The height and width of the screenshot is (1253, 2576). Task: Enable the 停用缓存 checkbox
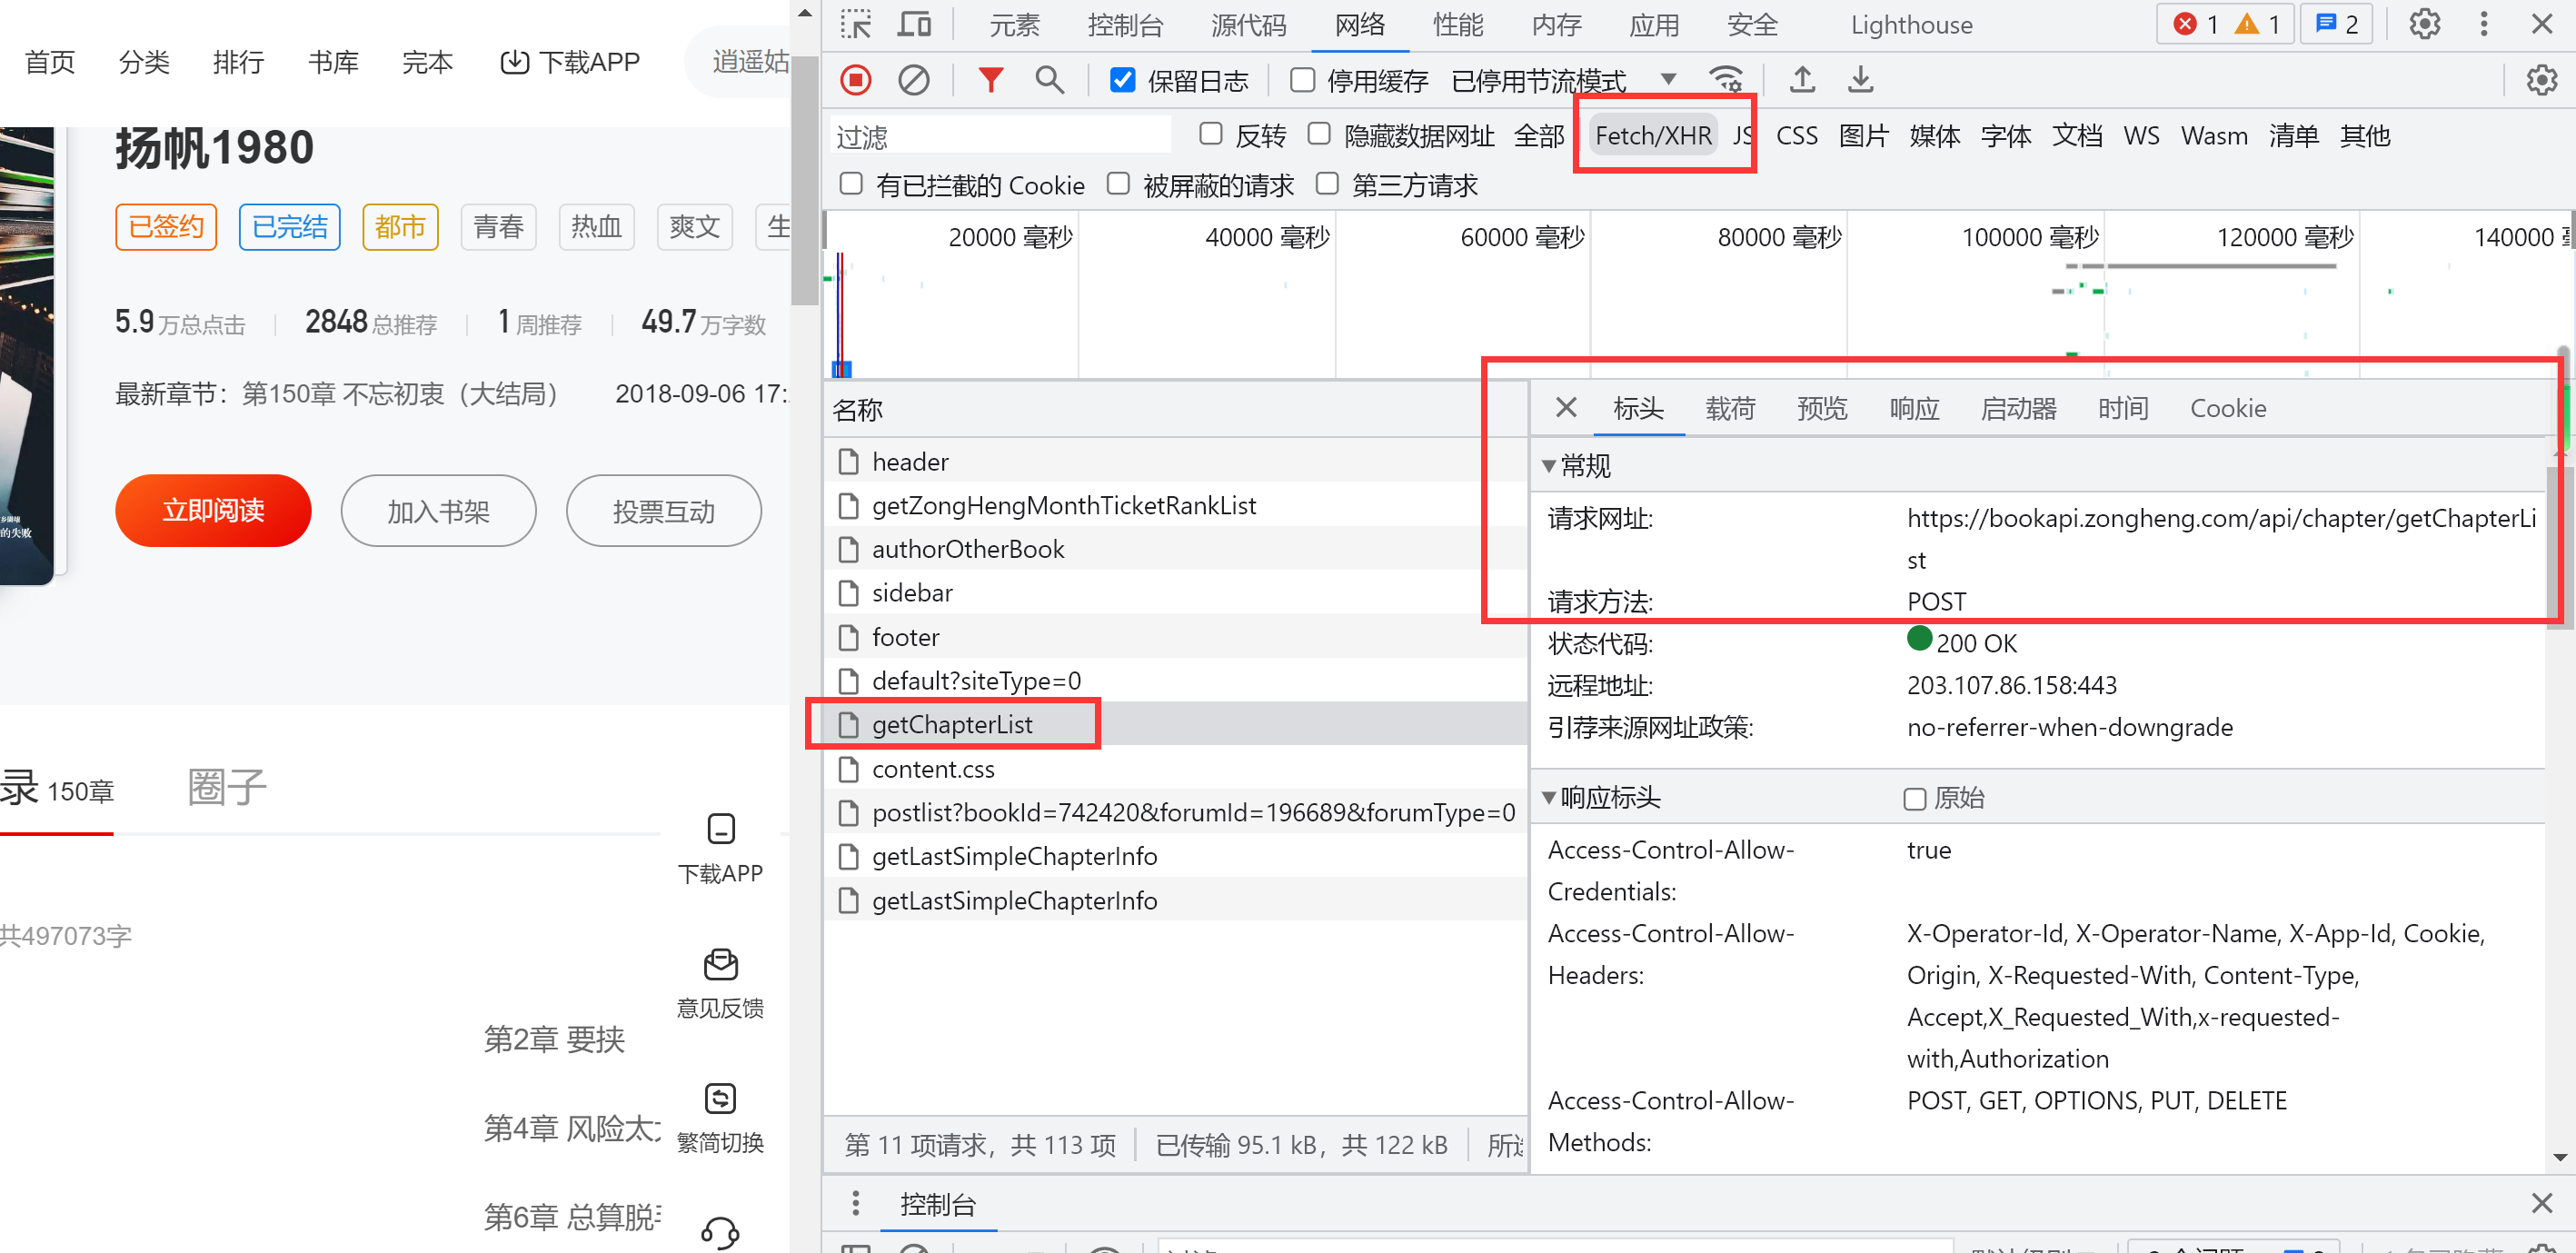1302,80
